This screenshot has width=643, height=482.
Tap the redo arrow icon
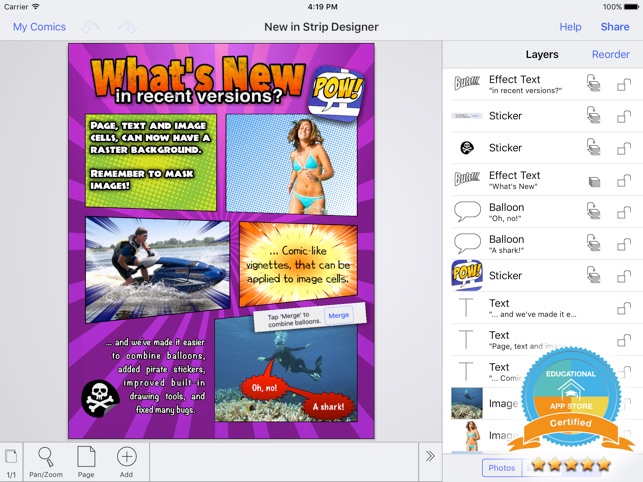click(x=128, y=27)
